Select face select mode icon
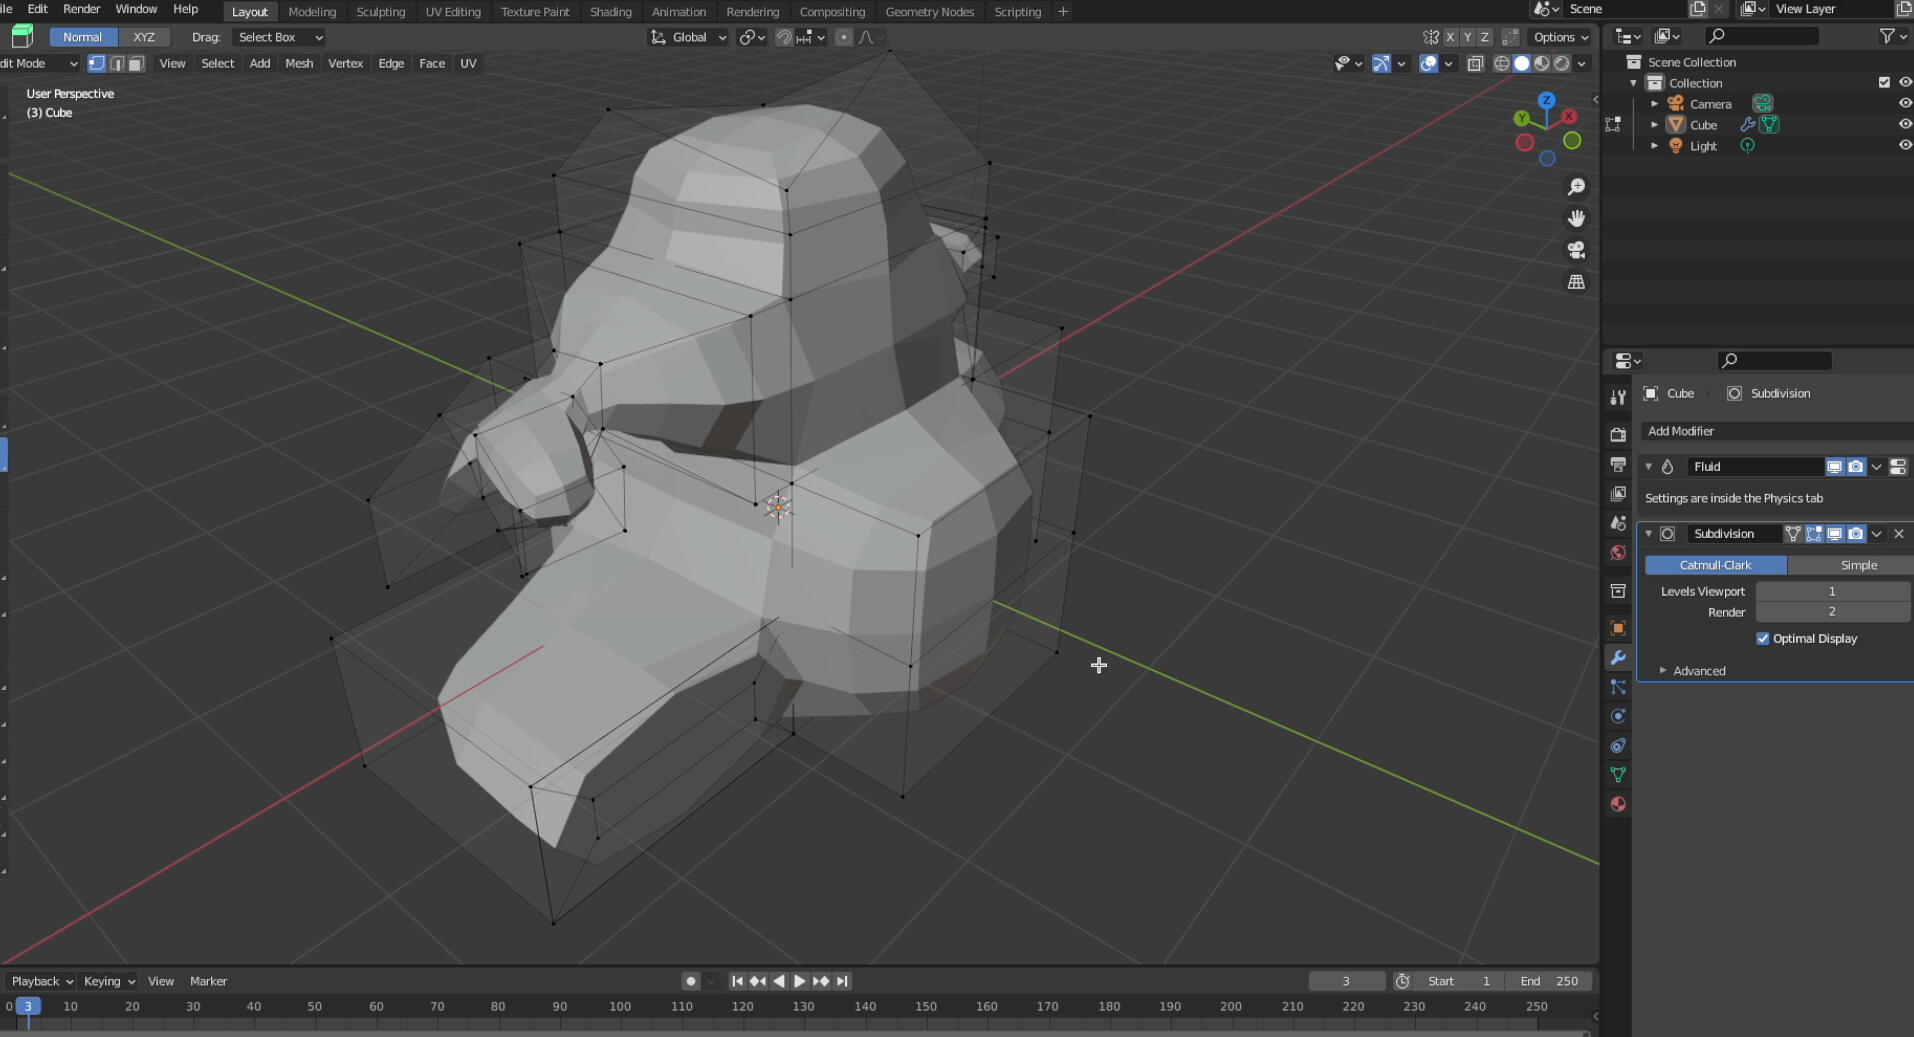The width and height of the screenshot is (1914, 1037). (136, 63)
